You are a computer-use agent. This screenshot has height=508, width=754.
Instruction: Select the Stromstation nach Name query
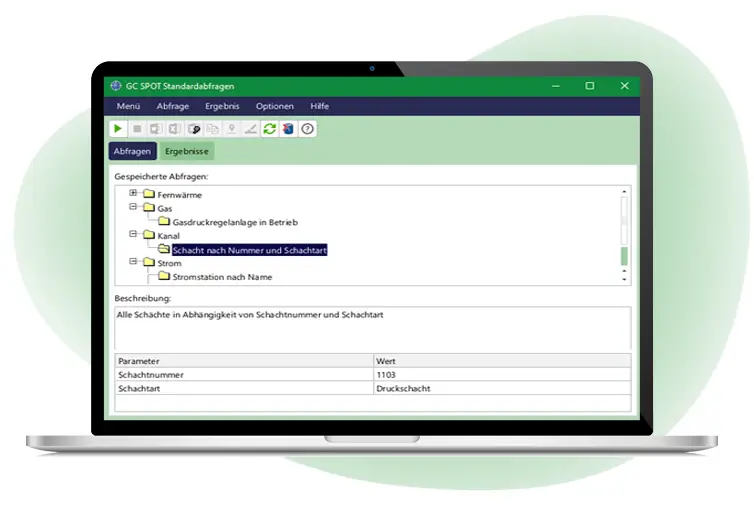click(222, 277)
